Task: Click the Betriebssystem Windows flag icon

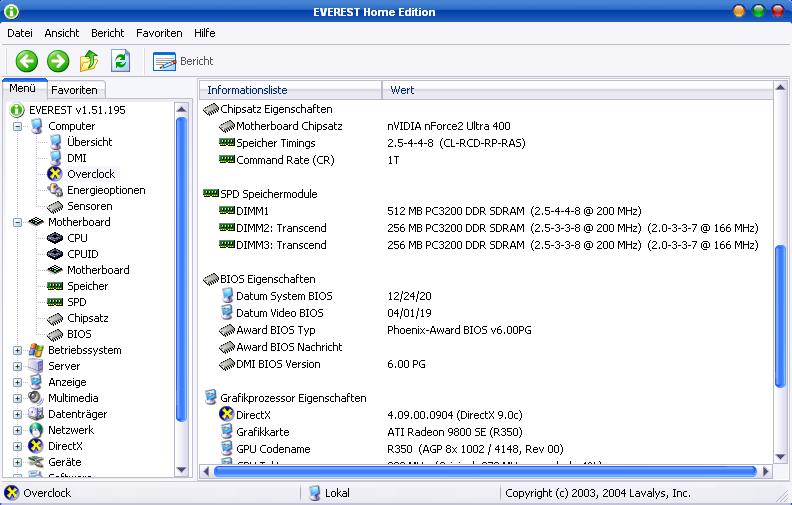Action: pyautogui.click(x=36, y=350)
